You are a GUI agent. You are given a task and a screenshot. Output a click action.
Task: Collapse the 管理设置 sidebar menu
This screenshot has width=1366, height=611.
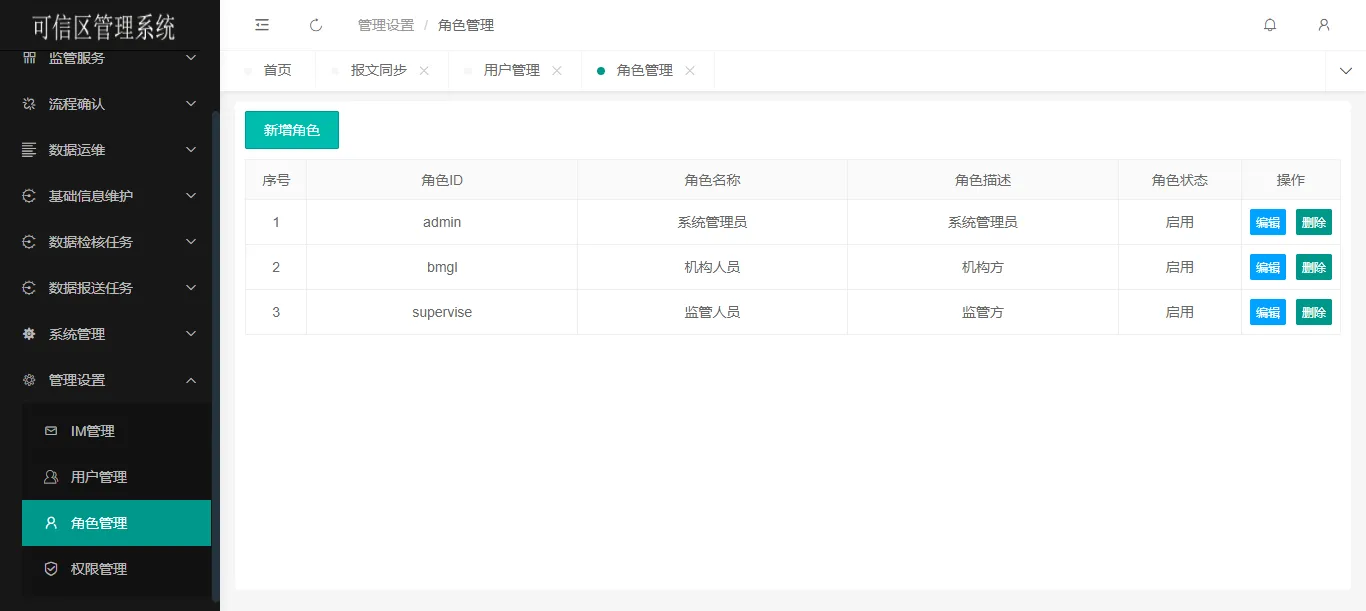pos(110,380)
